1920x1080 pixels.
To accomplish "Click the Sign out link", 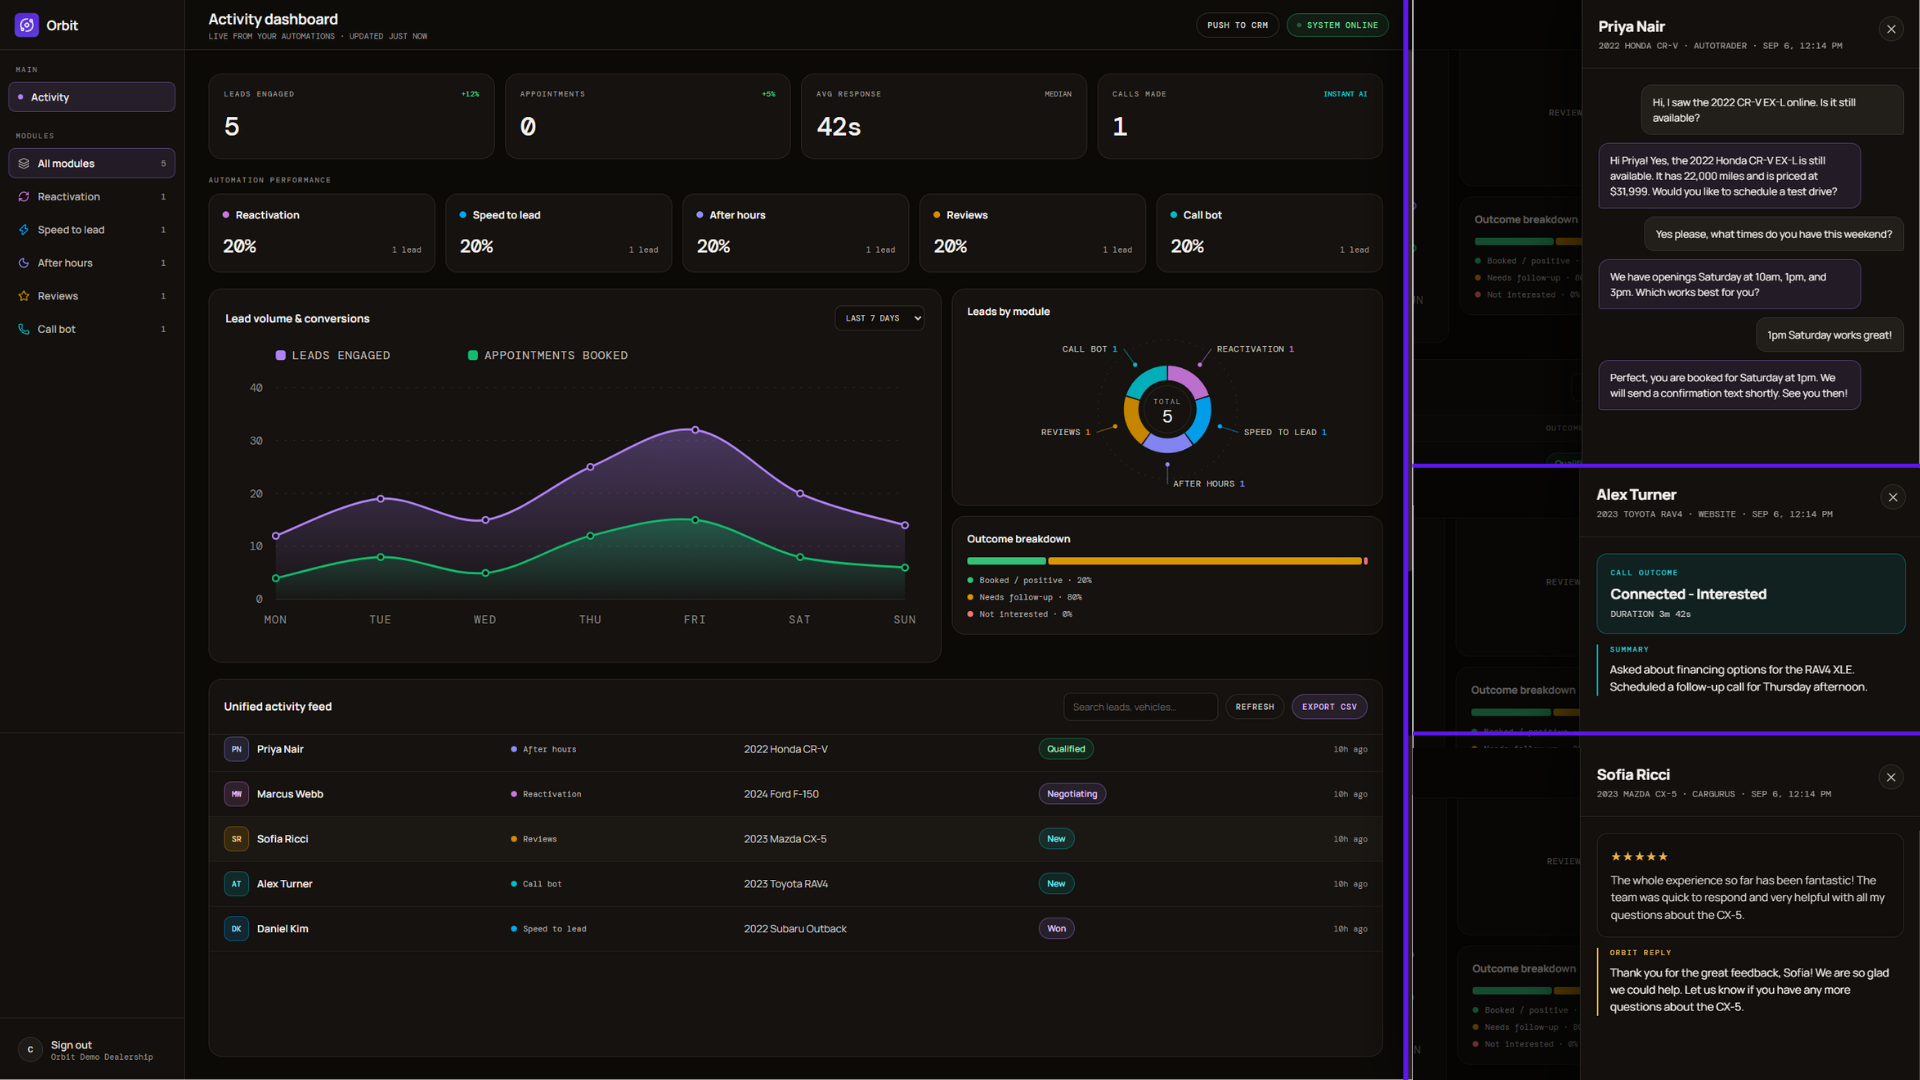I will (71, 1045).
